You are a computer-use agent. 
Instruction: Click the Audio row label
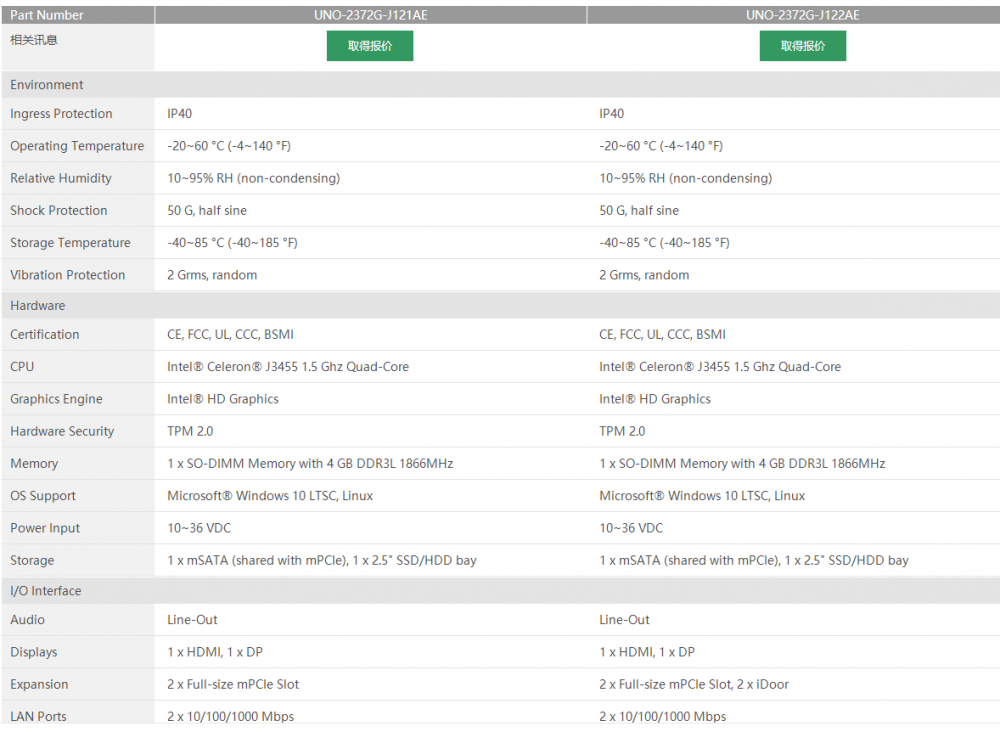point(27,620)
